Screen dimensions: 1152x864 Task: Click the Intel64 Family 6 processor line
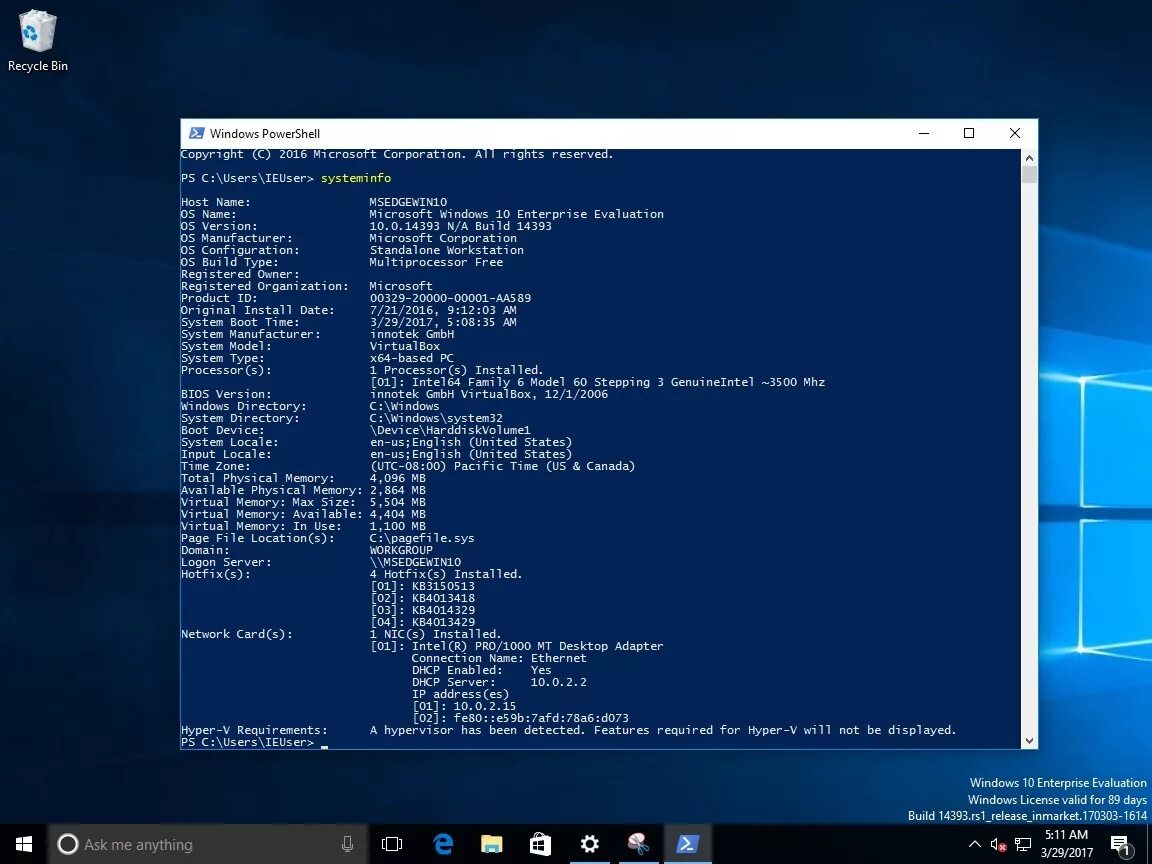point(597,382)
